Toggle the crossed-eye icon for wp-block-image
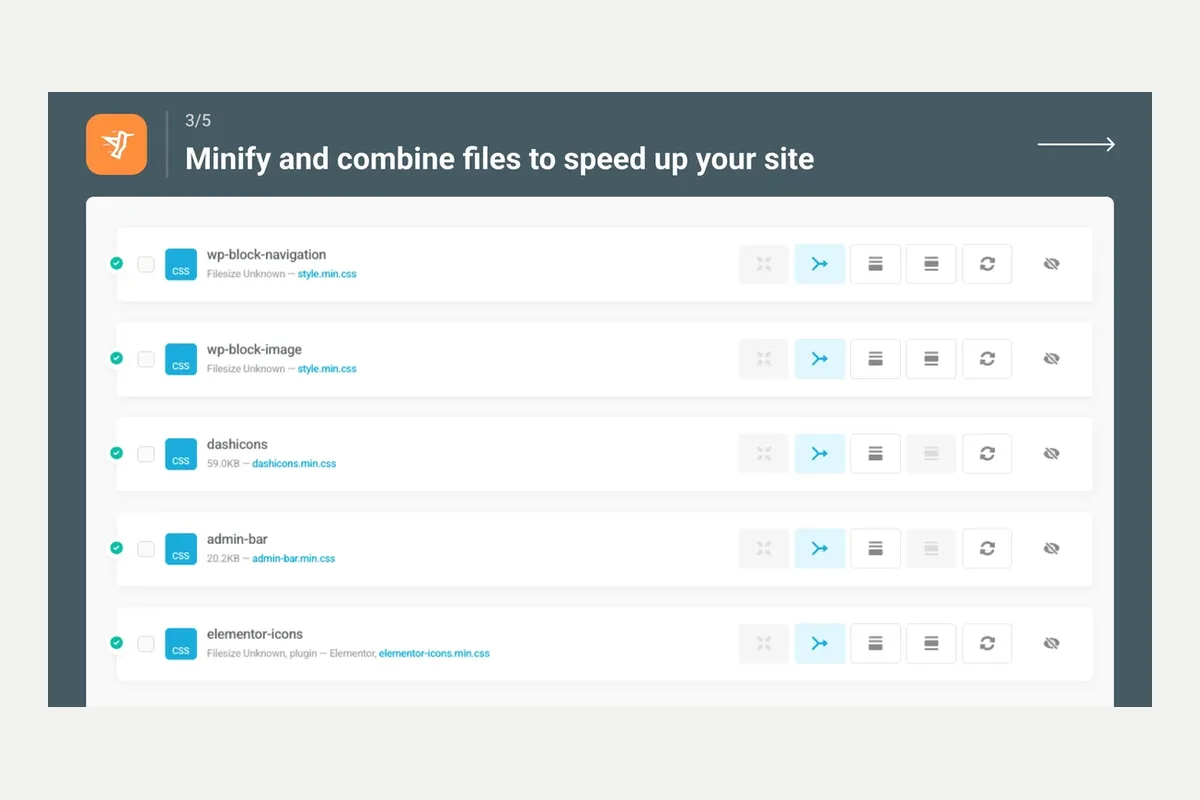 (1051, 359)
